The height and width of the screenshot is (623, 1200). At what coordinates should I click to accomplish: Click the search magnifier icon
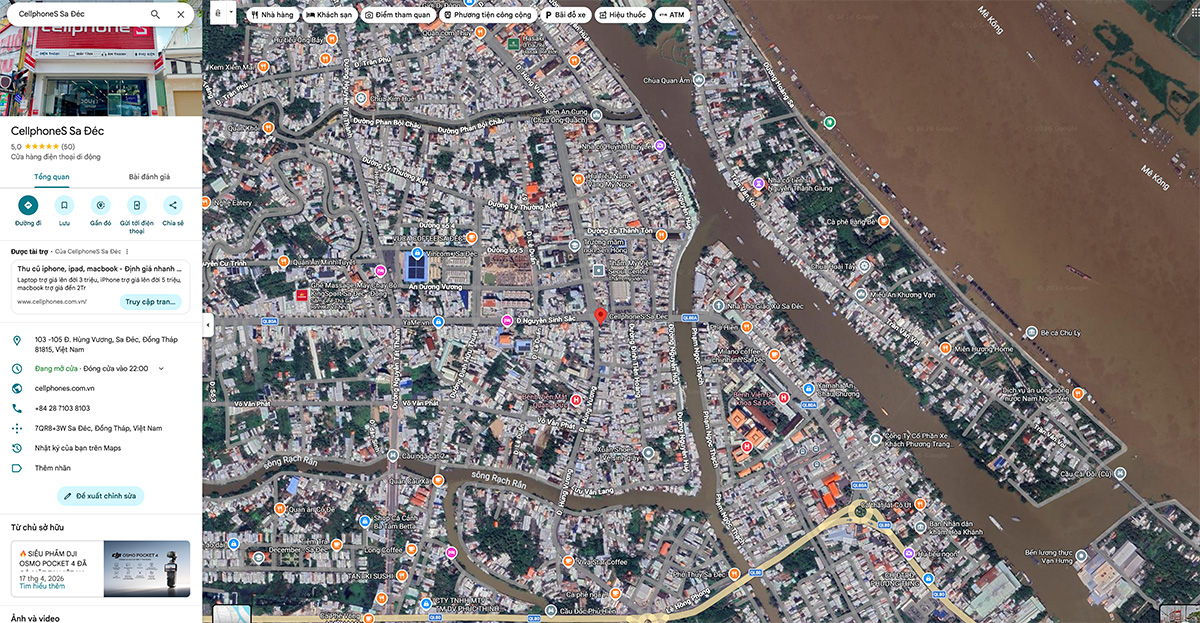point(155,14)
